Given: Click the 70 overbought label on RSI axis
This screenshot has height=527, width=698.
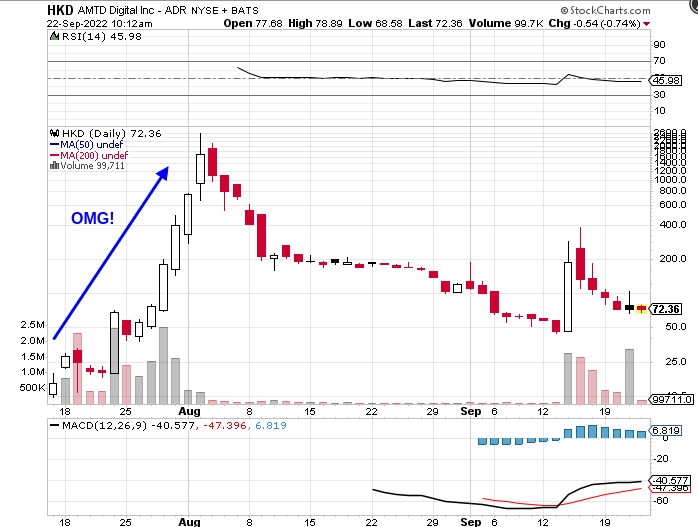Looking at the screenshot, I should 660,61.
